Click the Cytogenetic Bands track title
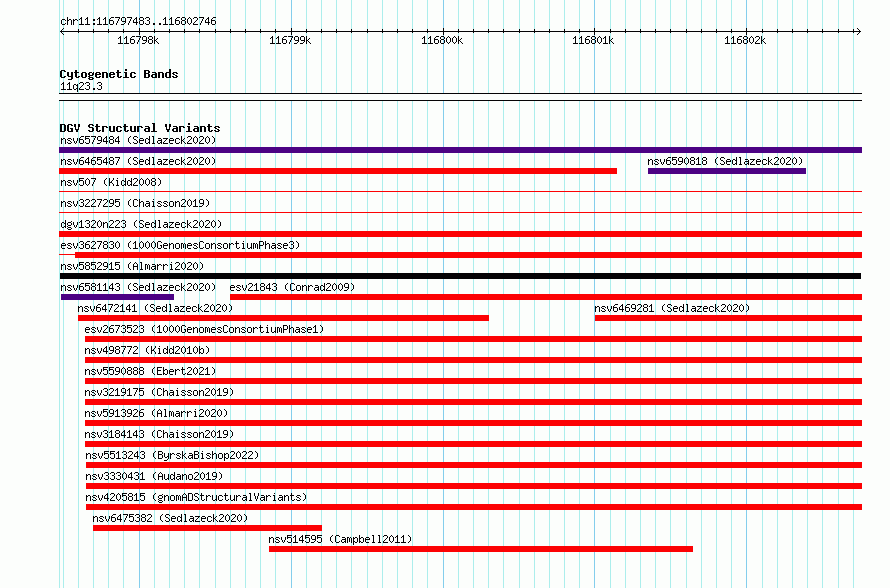The image size is (890, 588). click(x=119, y=74)
